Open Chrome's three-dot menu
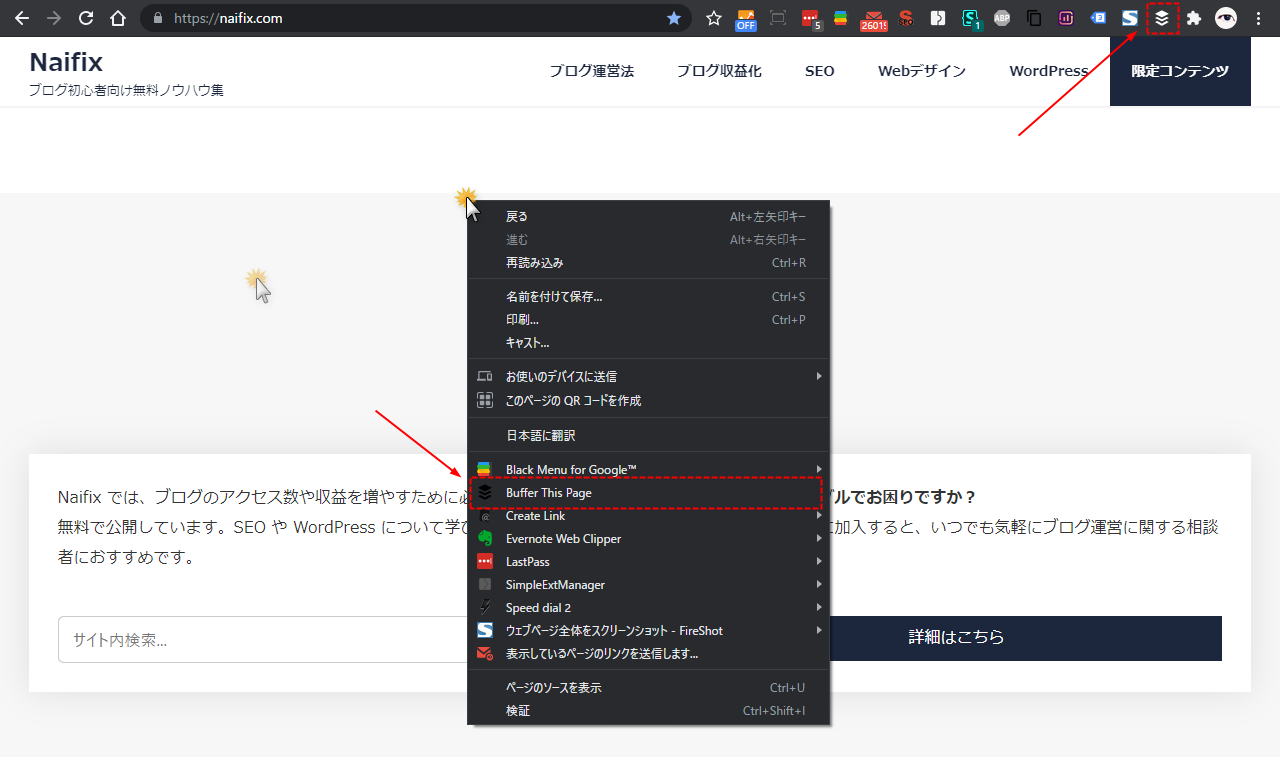This screenshot has height=757, width=1280. (1258, 18)
